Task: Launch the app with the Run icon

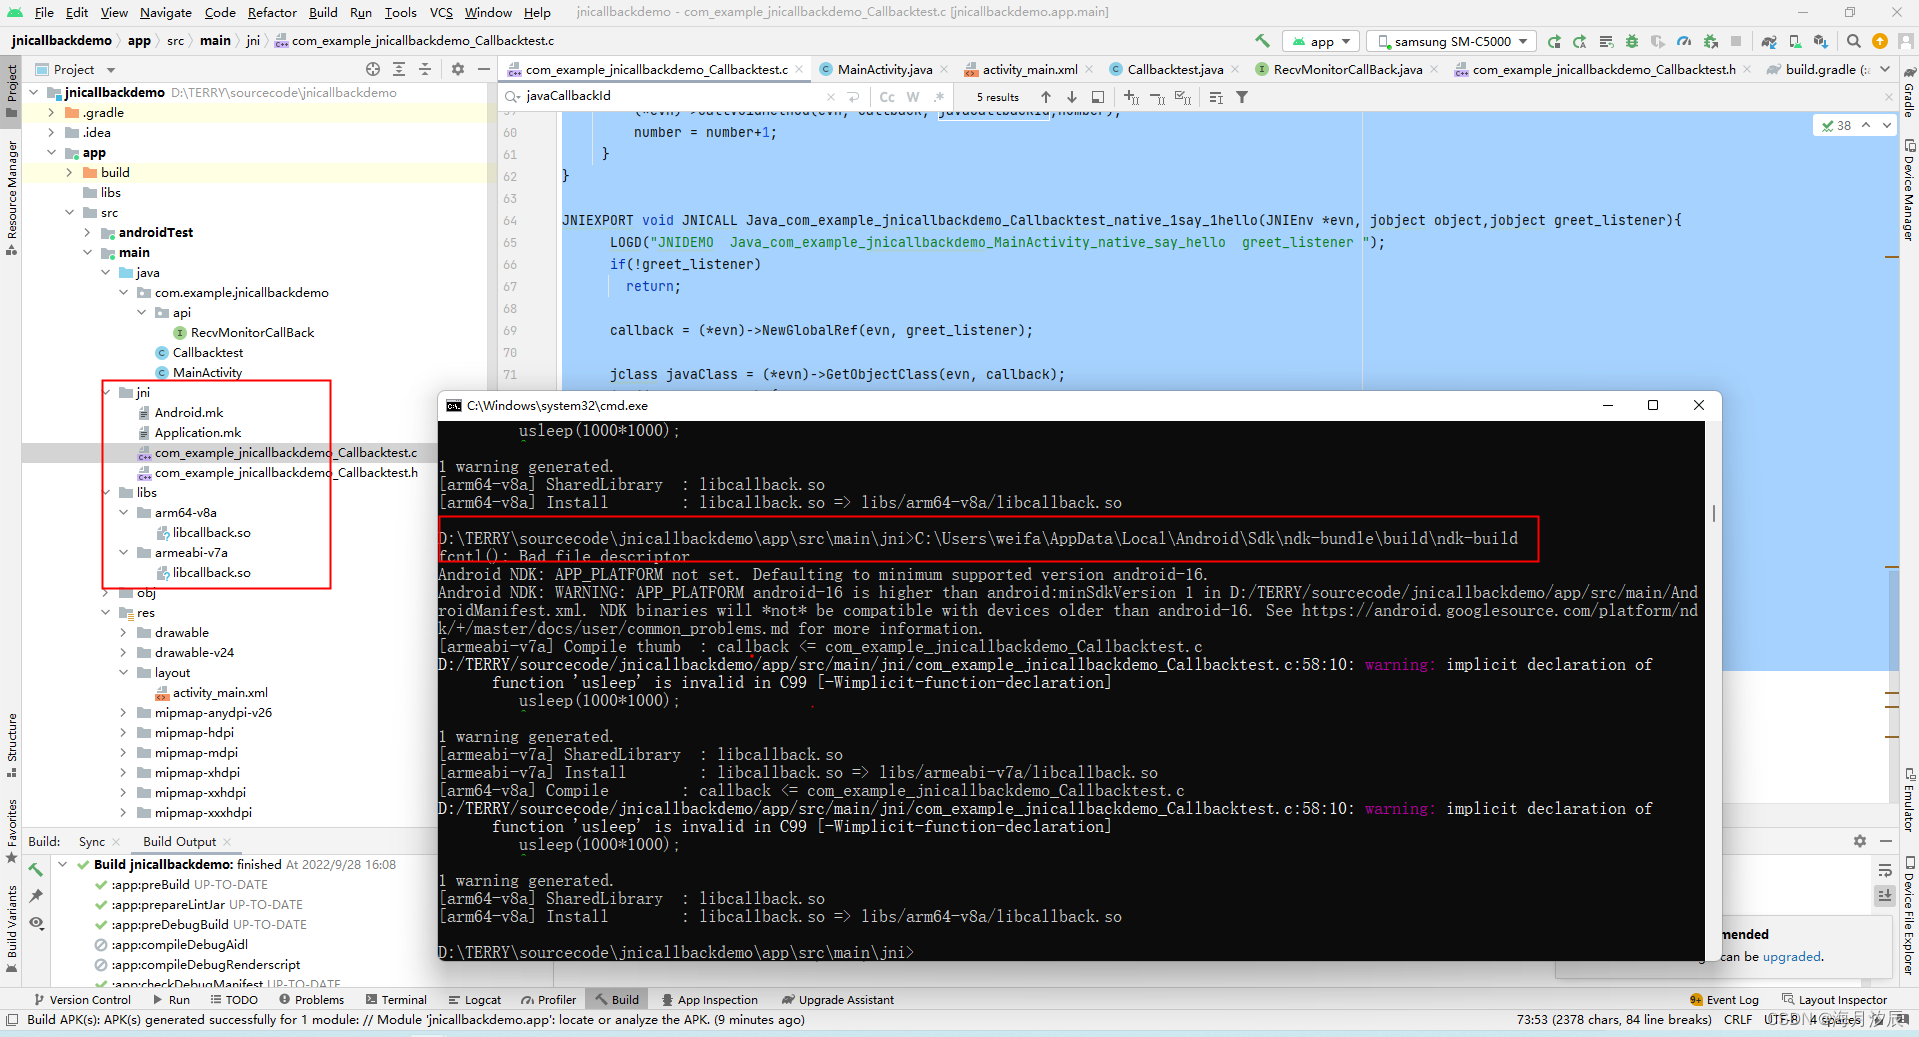Action: click(1555, 41)
